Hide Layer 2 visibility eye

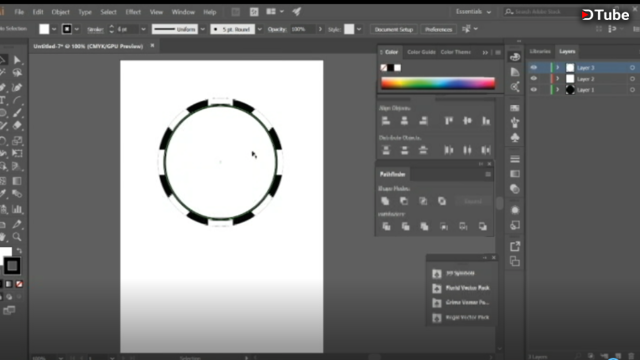point(533,78)
